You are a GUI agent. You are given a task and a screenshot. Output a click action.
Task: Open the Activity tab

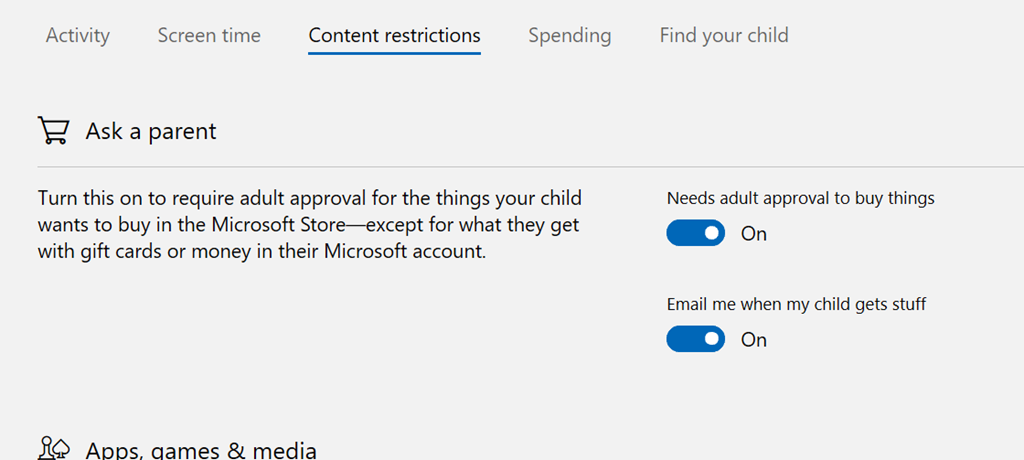pyautogui.click(x=78, y=36)
